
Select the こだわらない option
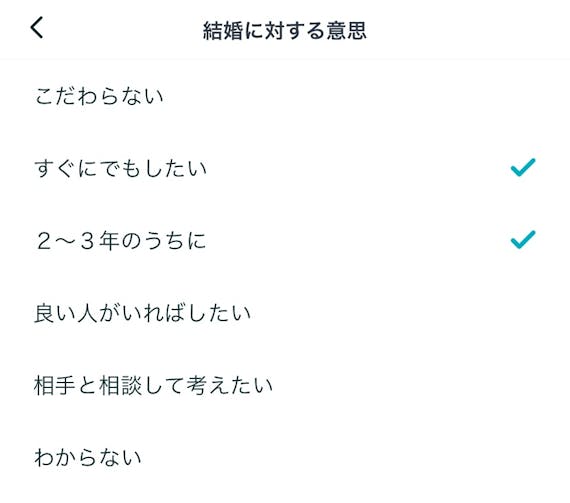[x=285, y=96]
